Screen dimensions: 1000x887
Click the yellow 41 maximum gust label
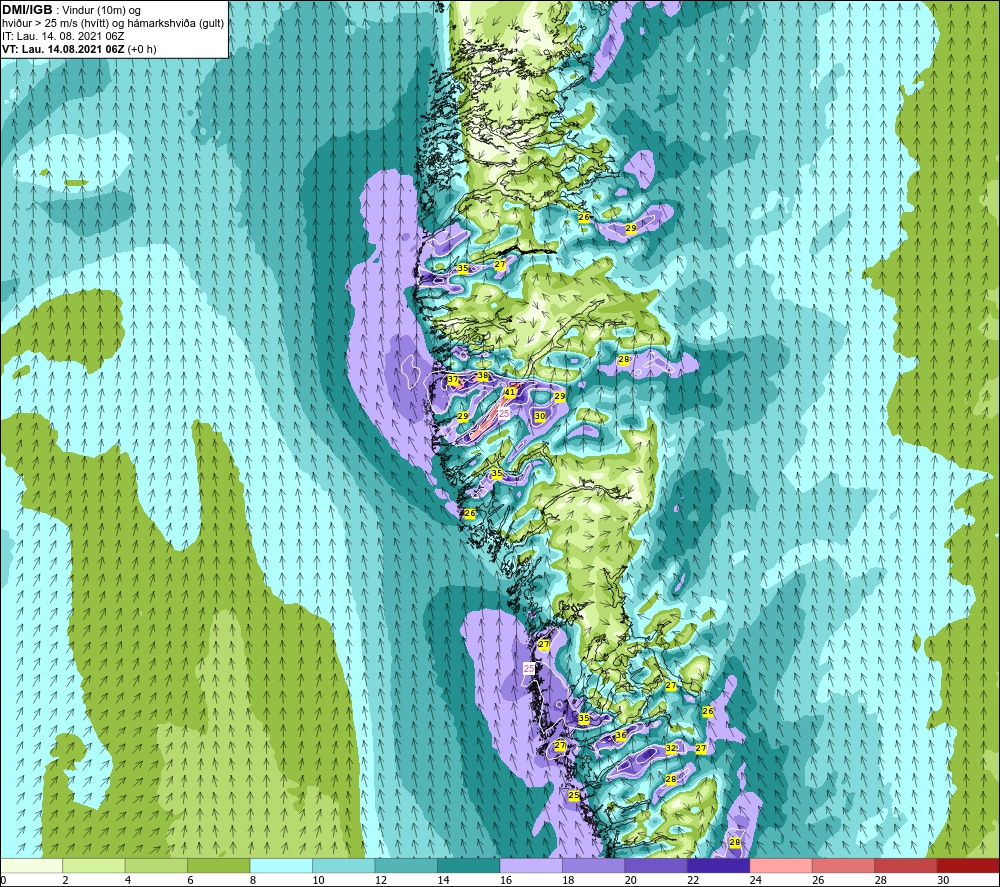[x=510, y=393]
